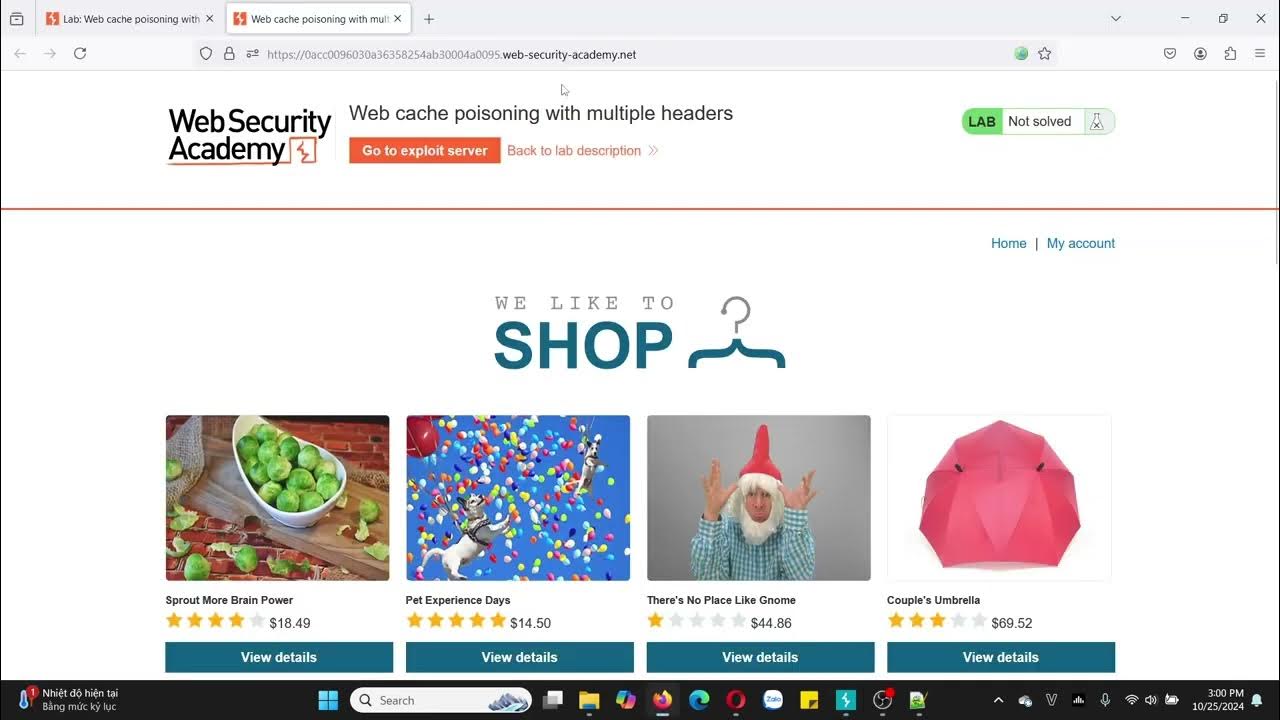Click the Pet Experience Days image

pos(518,498)
